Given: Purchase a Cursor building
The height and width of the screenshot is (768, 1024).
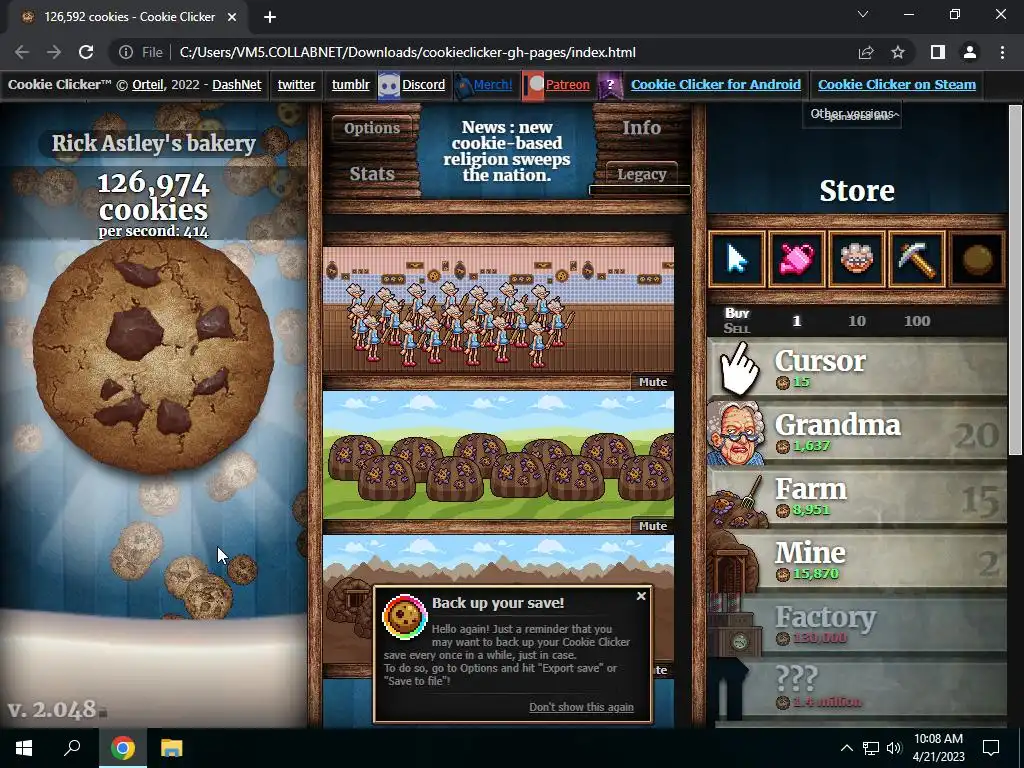Looking at the screenshot, I should (857, 369).
